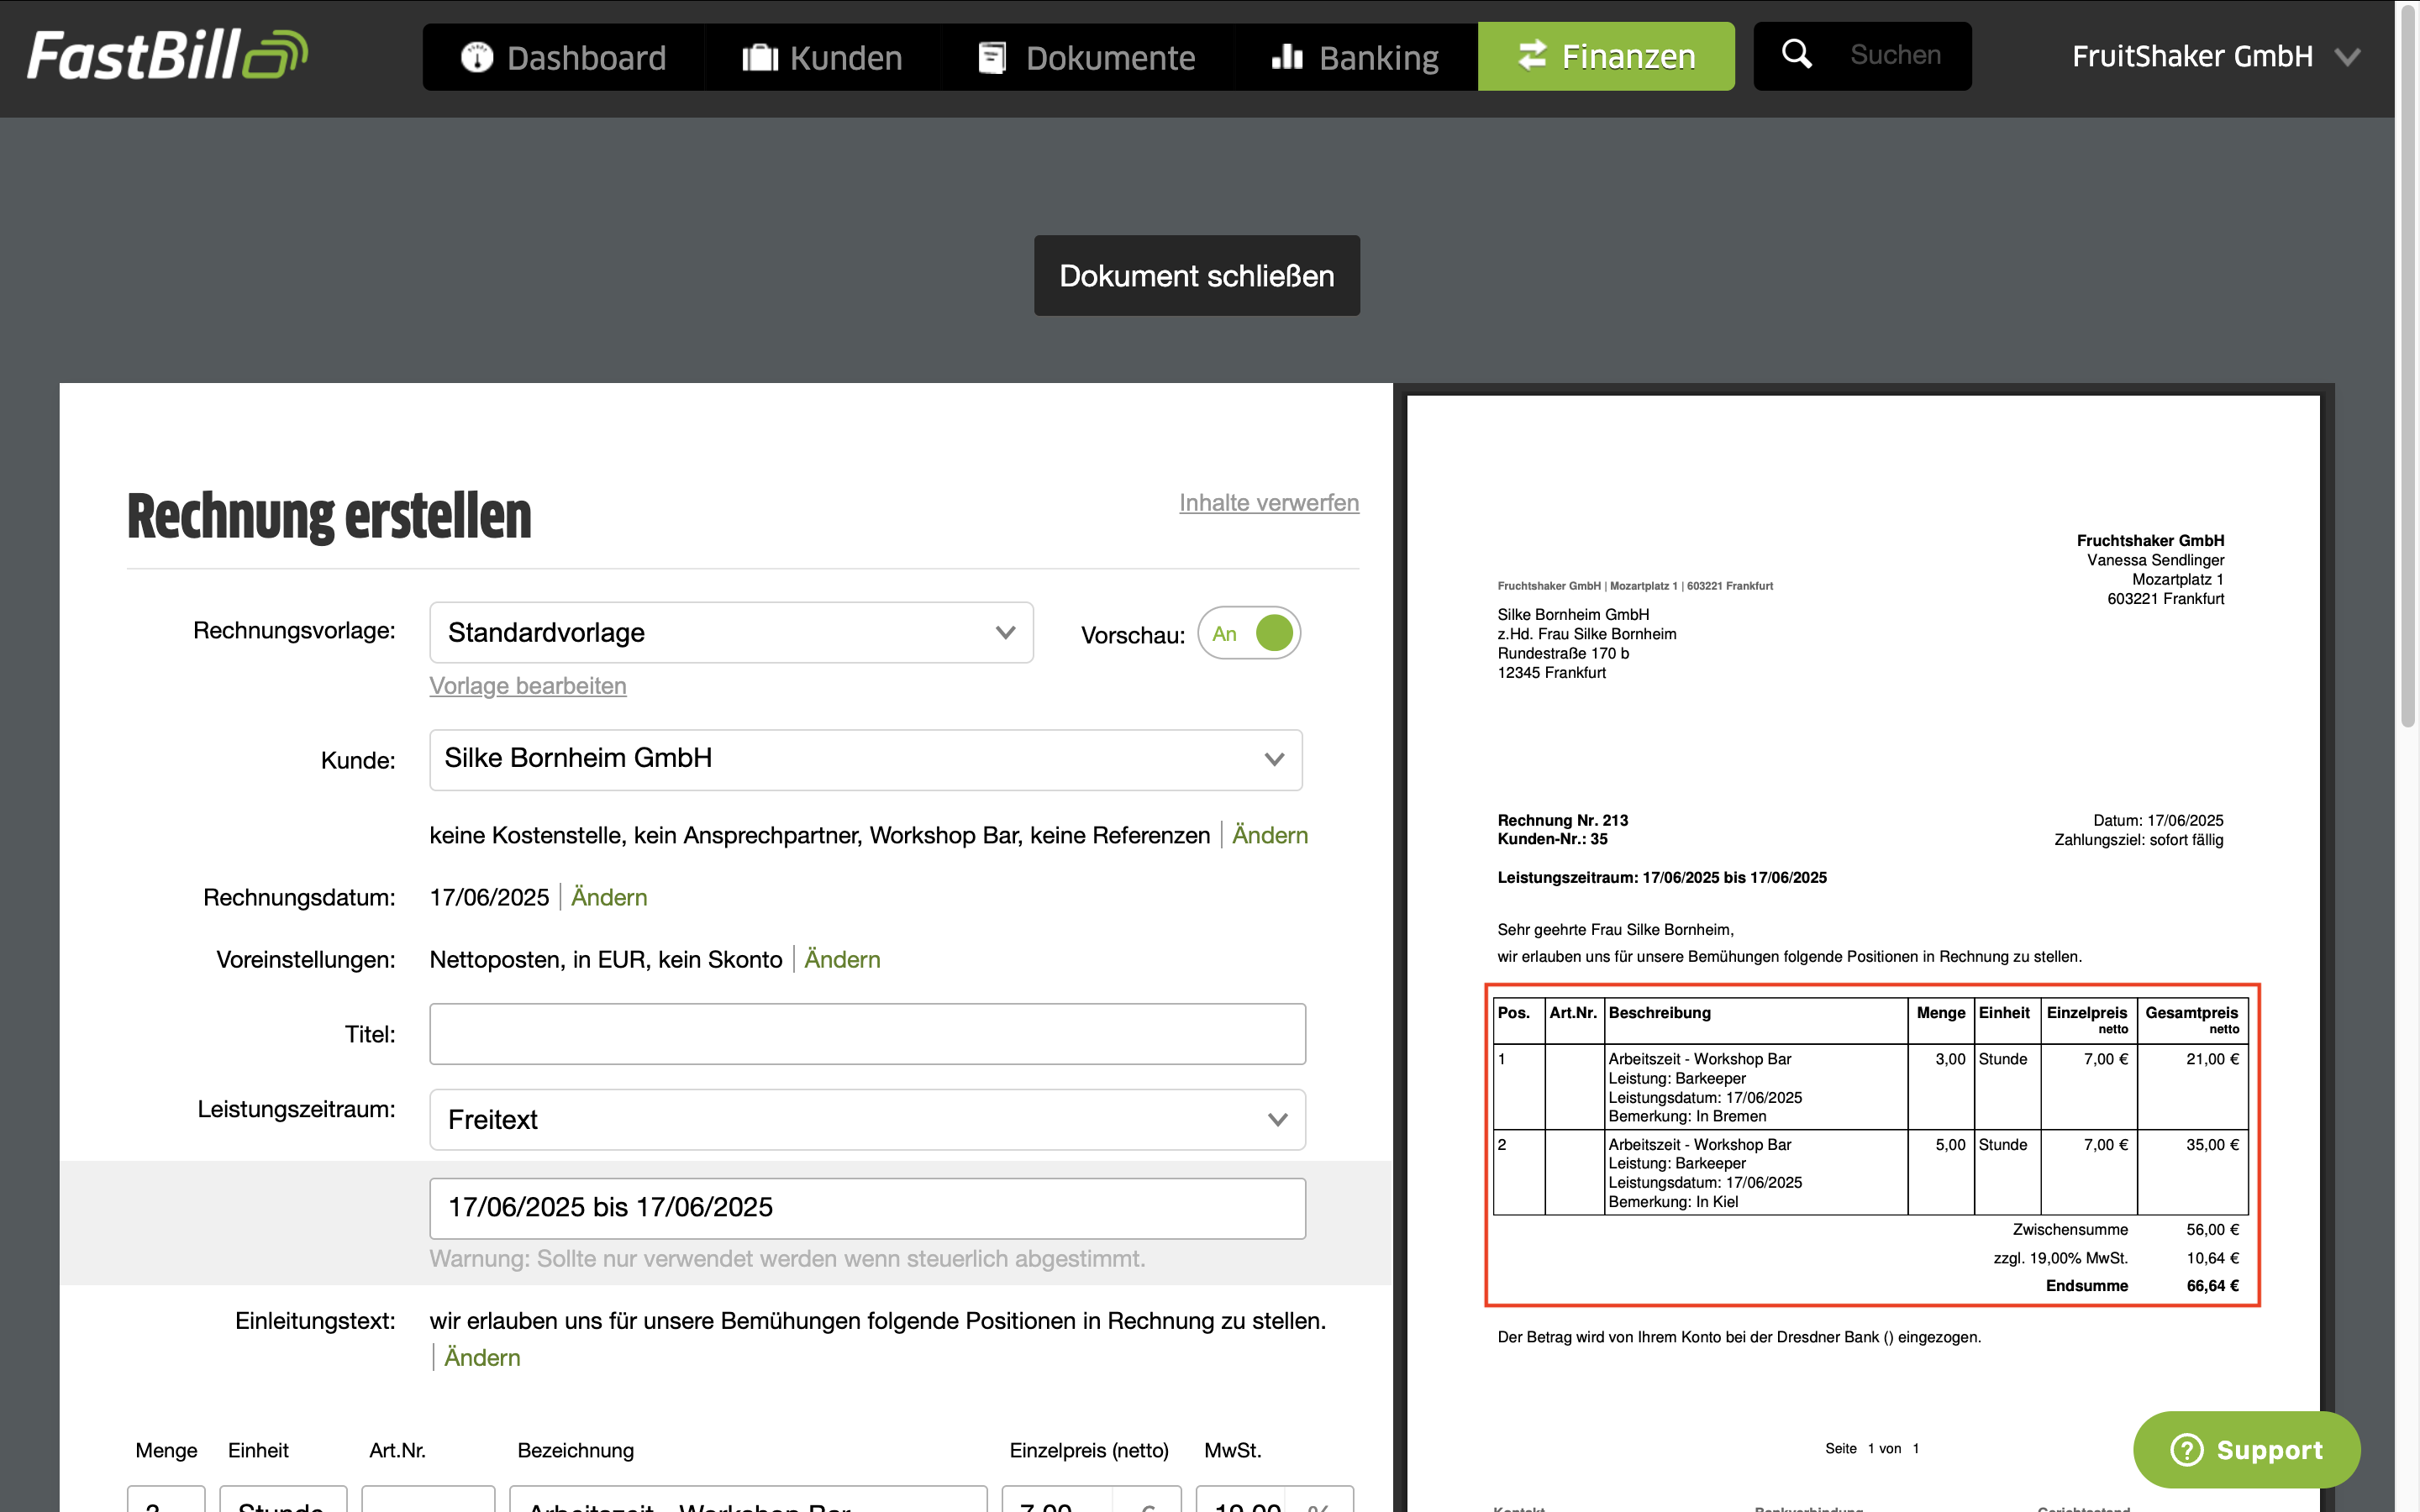This screenshot has height=1512, width=2420.
Task: Click the page vertical scrollbar
Action: (2408, 365)
